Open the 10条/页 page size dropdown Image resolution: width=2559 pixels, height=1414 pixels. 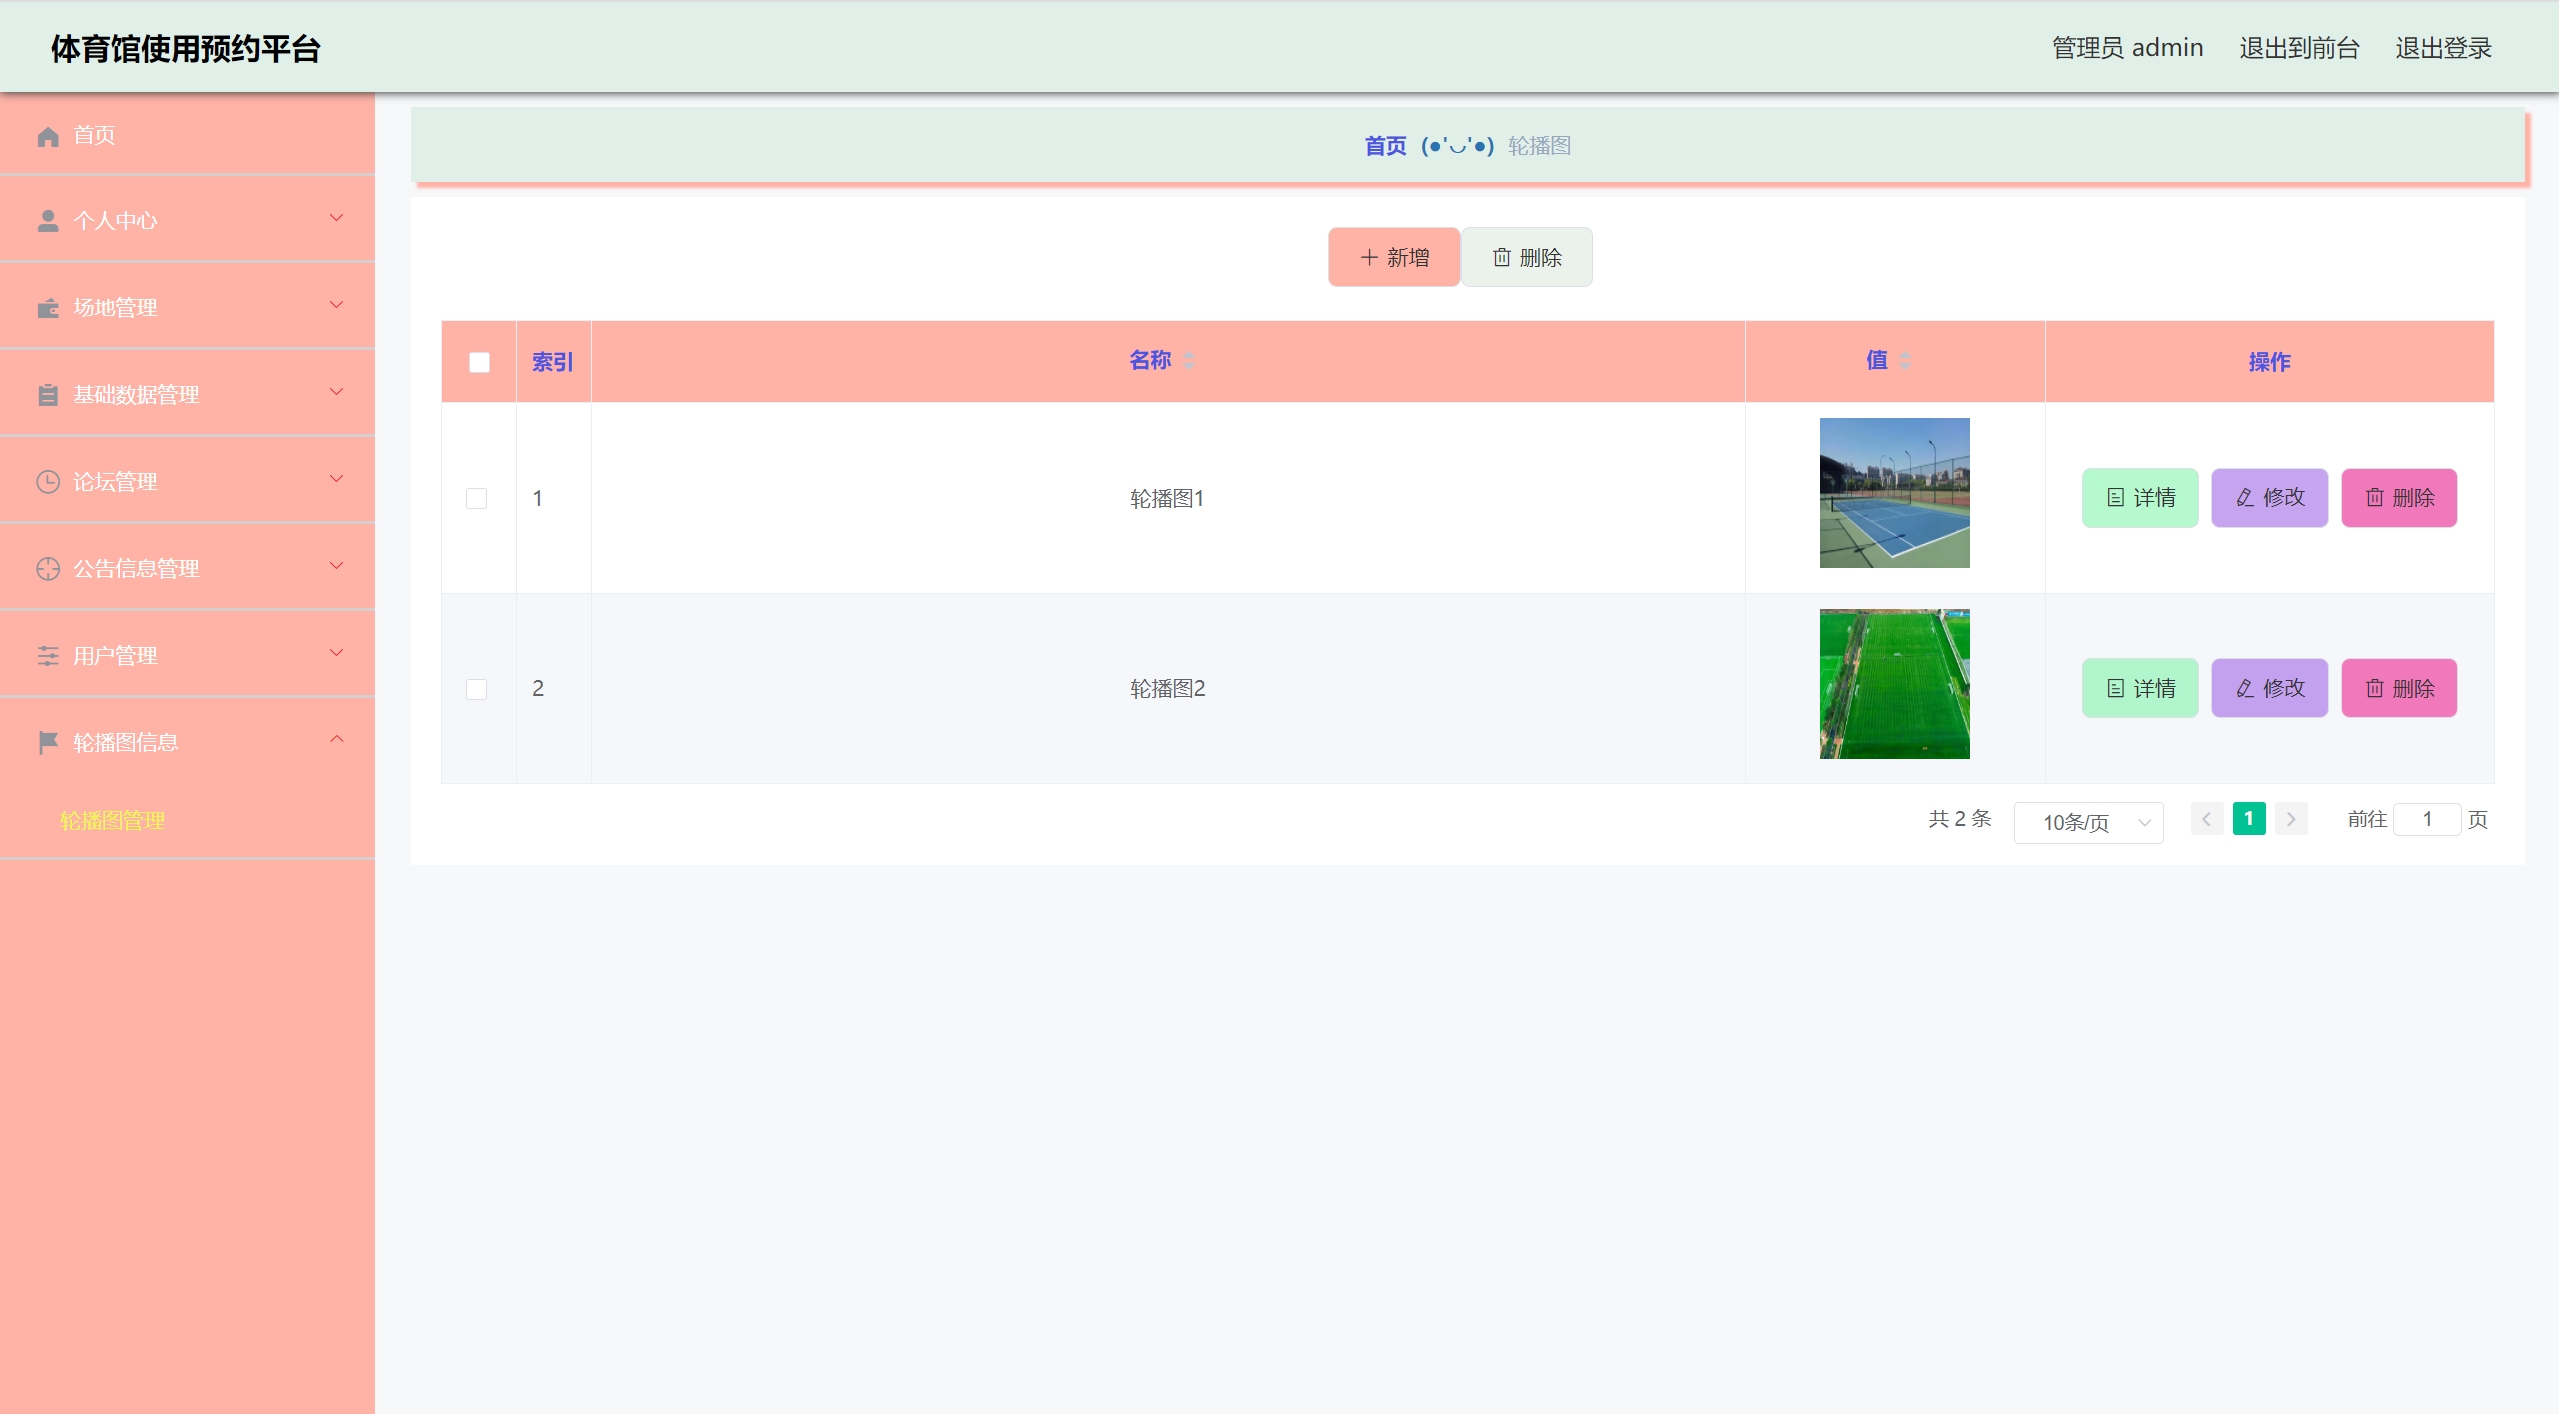(x=2088, y=822)
